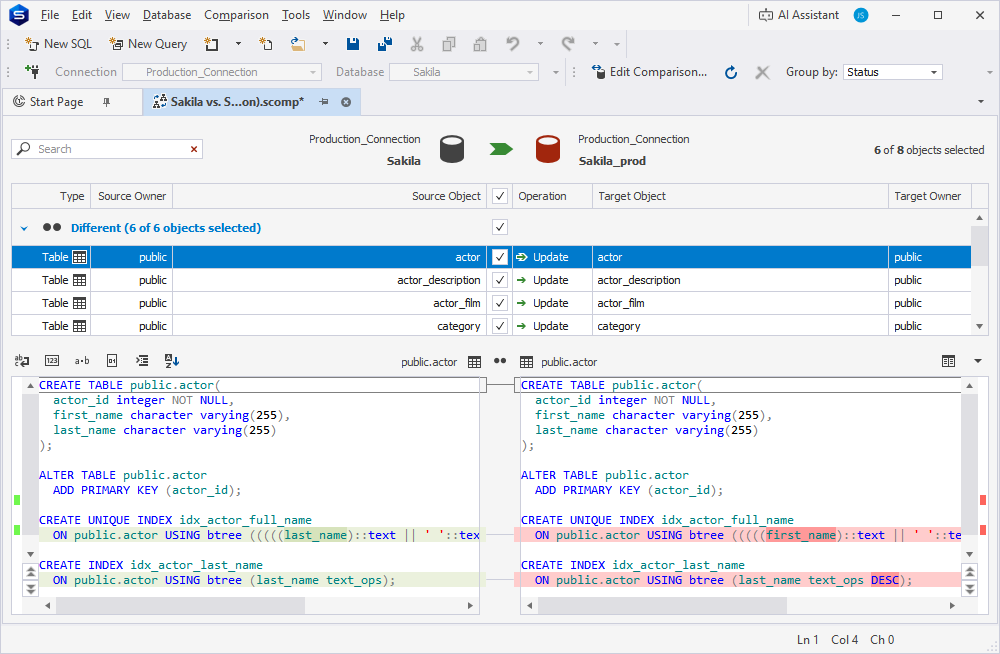Click the user account avatar icon

[861, 15]
